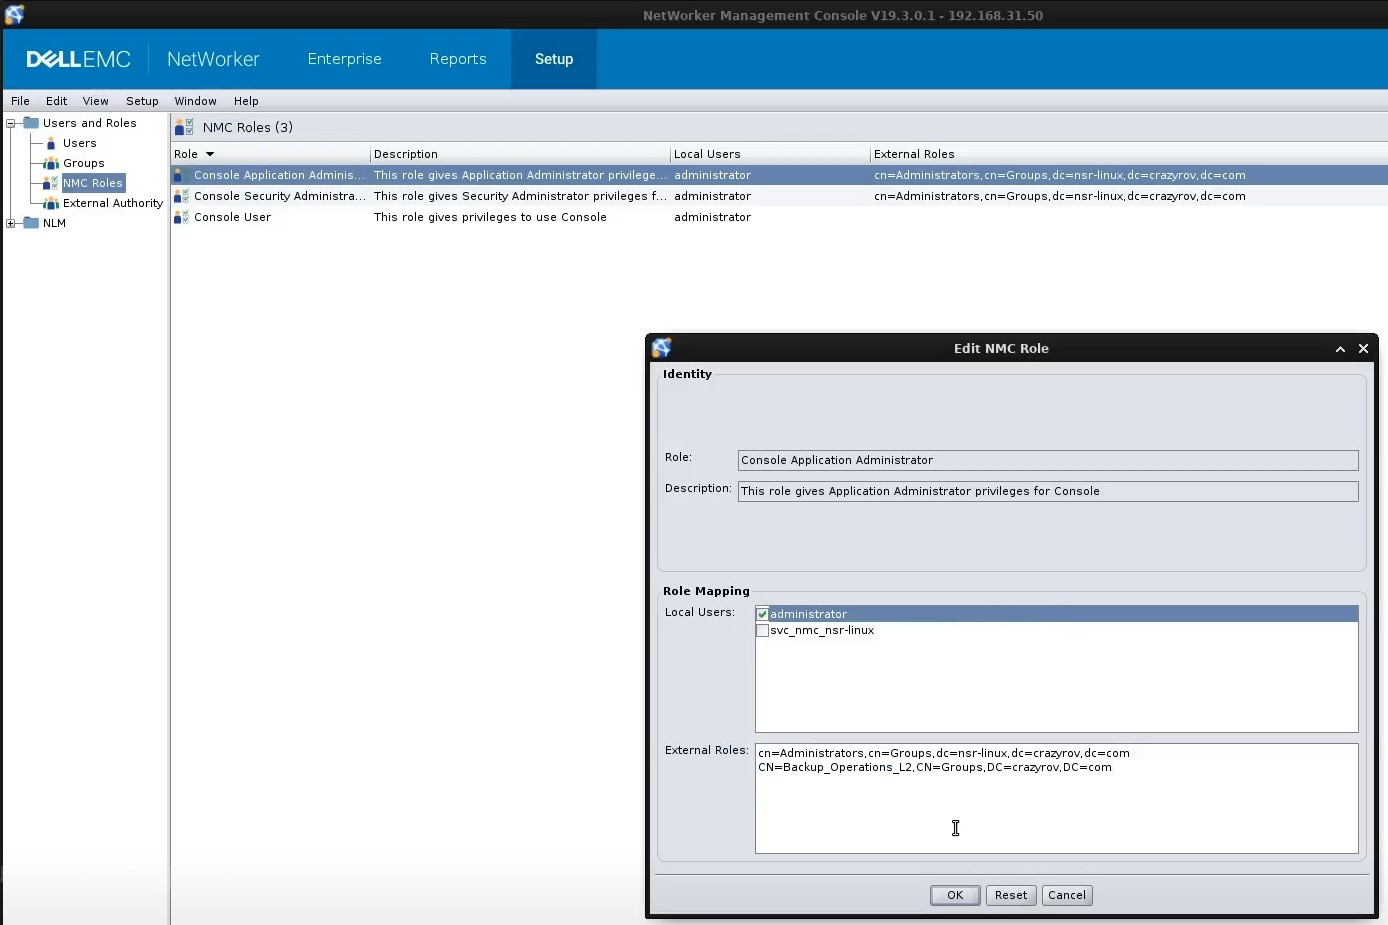Click the Local Users column header

point(770,154)
